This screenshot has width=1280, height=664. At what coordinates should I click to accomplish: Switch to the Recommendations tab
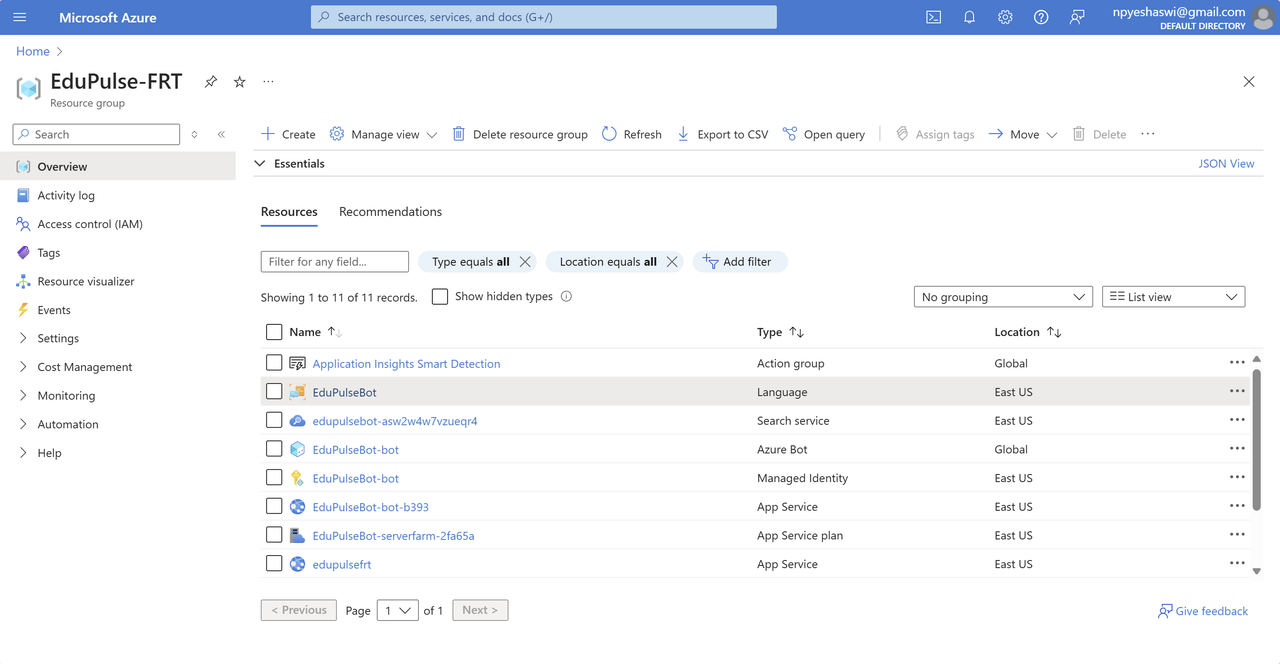pyautogui.click(x=390, y=212)
